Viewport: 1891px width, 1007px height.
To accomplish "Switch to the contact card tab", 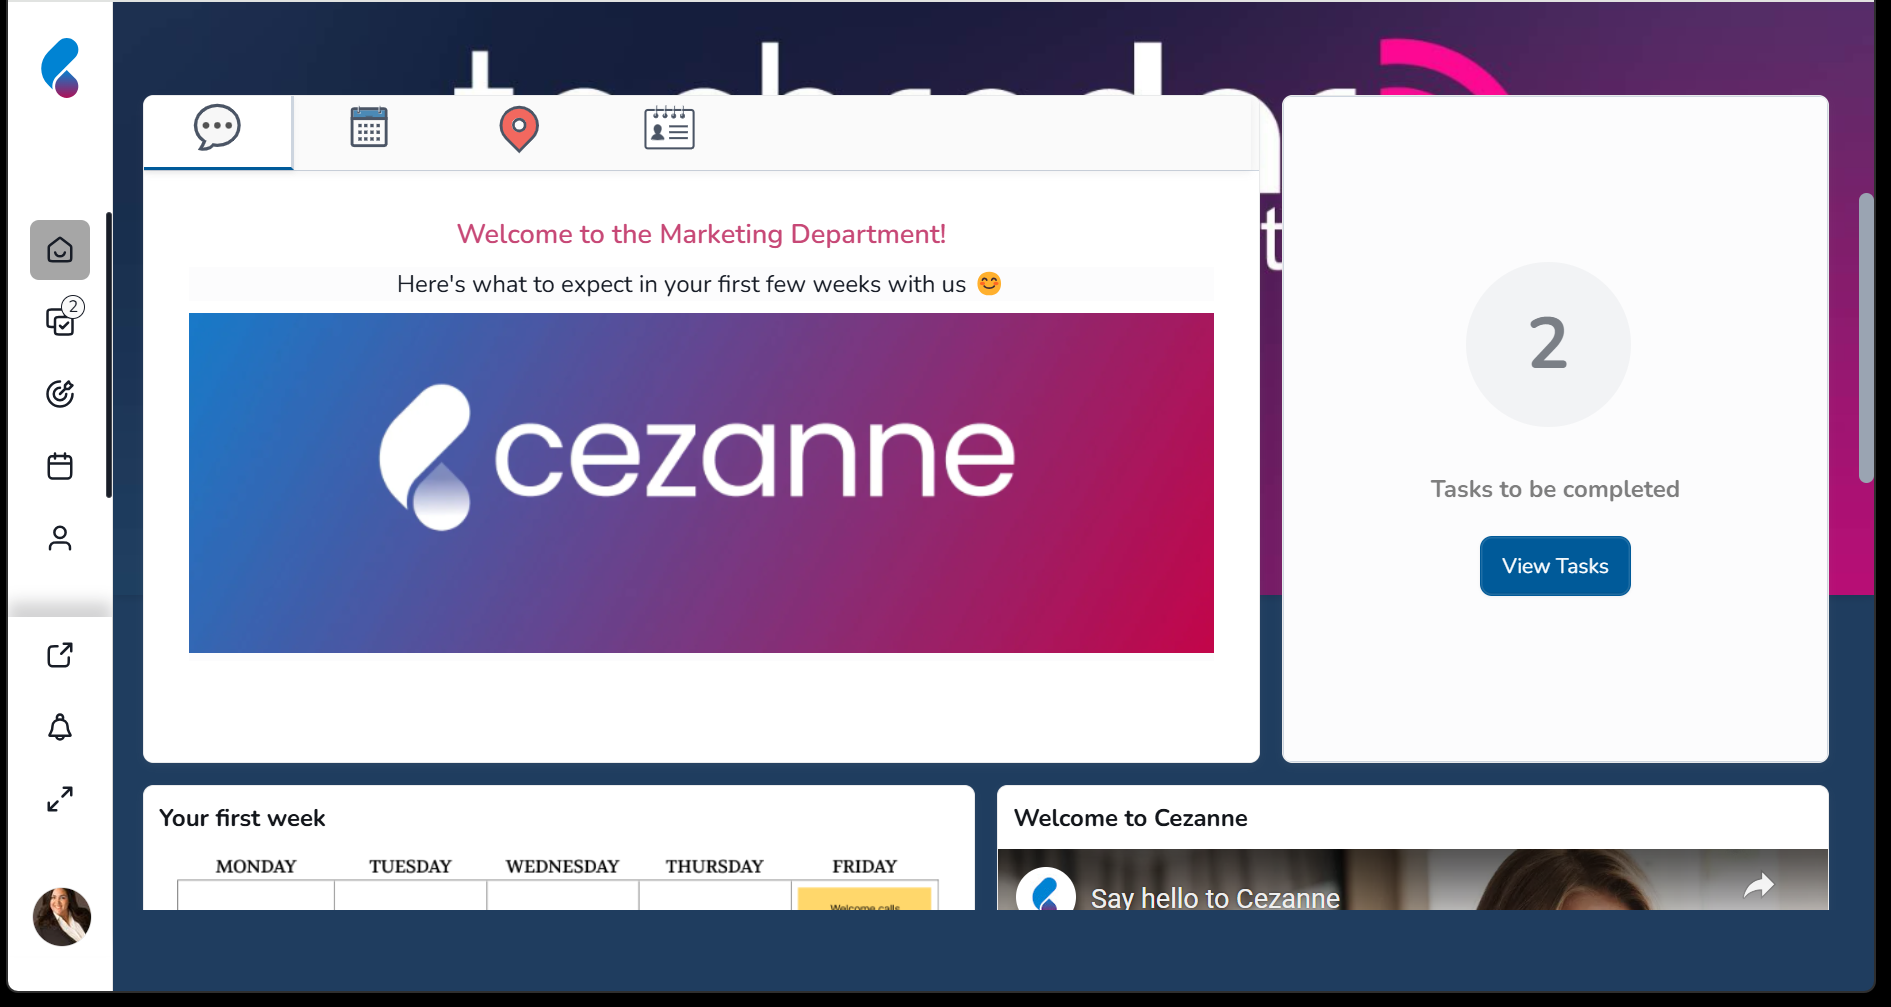I will click(669, 128).
